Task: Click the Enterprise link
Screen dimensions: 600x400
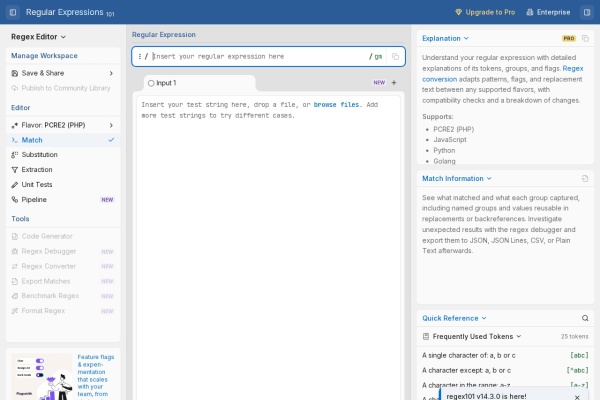Action: 548,12
